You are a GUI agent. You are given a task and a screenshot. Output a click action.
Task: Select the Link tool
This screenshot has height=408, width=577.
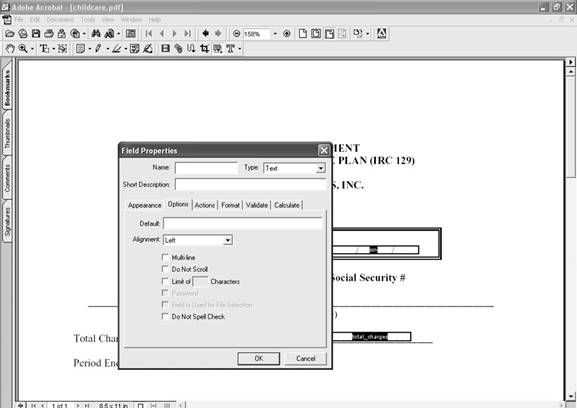tap(178, 49)
